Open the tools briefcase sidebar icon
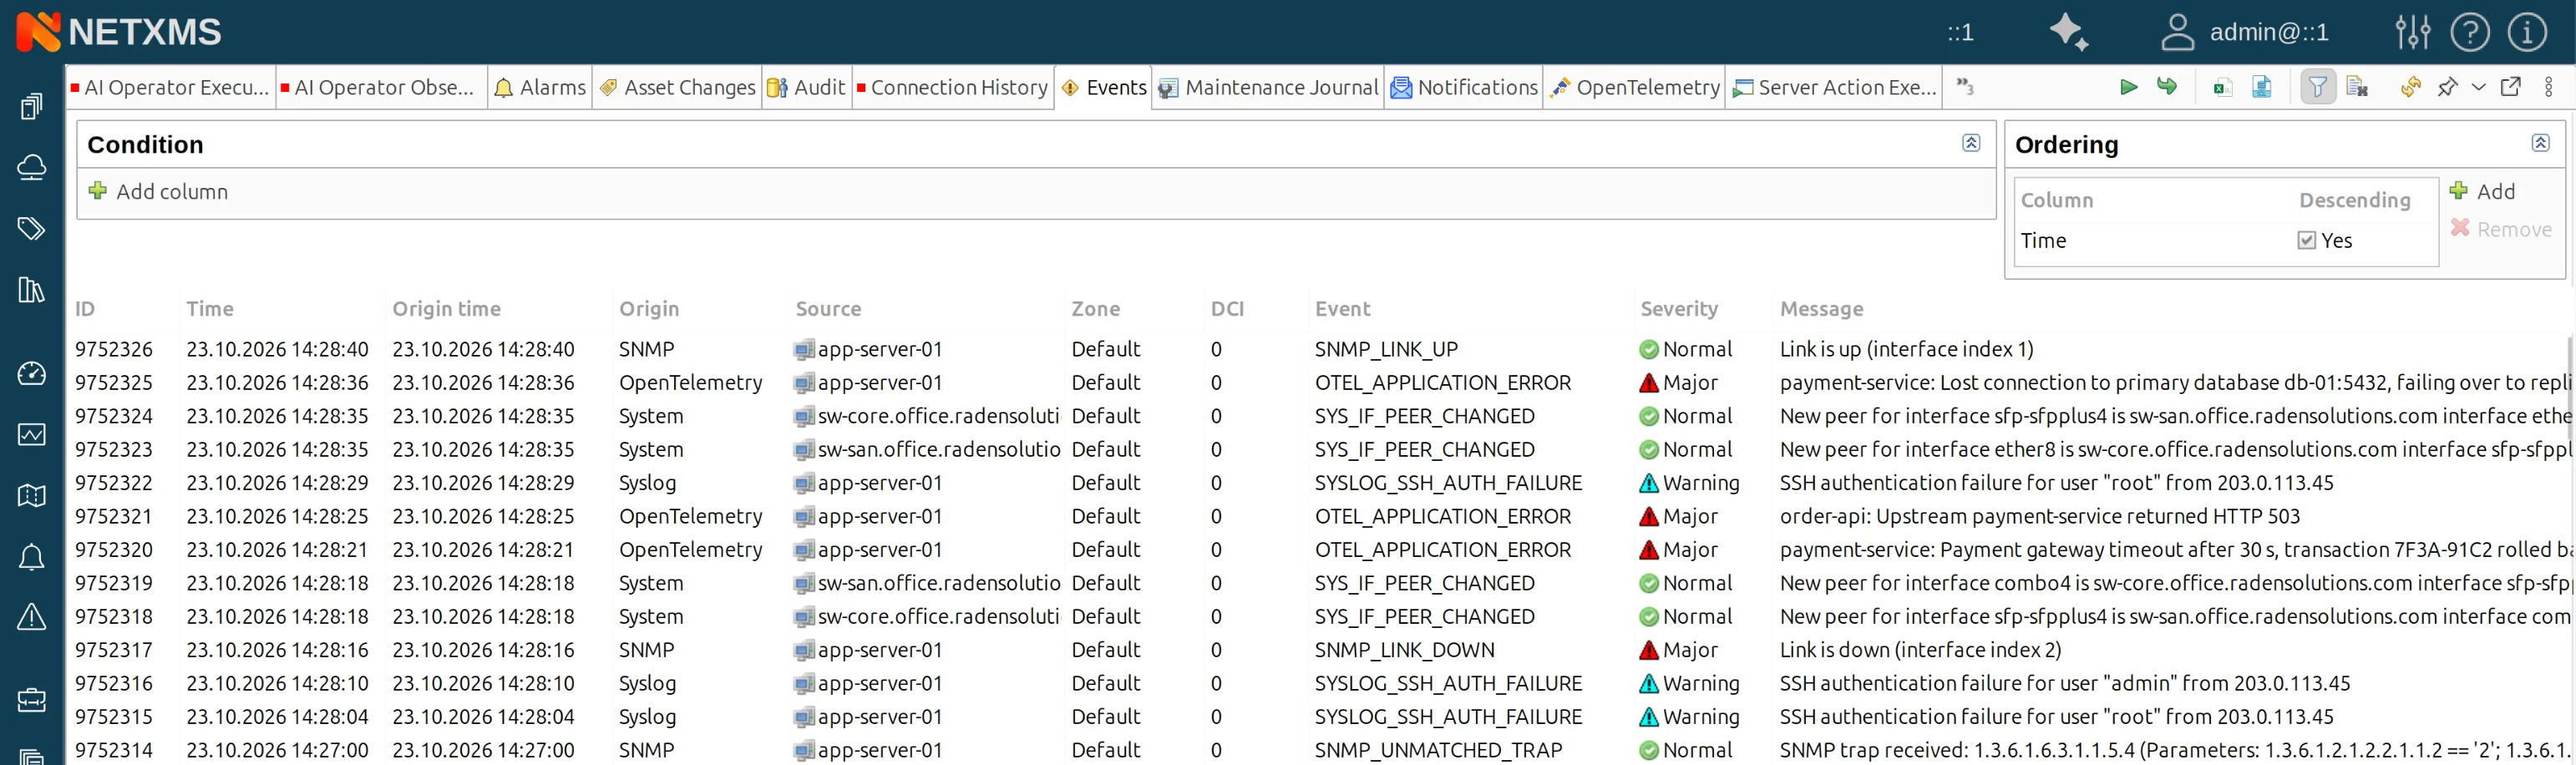 click(x=32, y=700)
